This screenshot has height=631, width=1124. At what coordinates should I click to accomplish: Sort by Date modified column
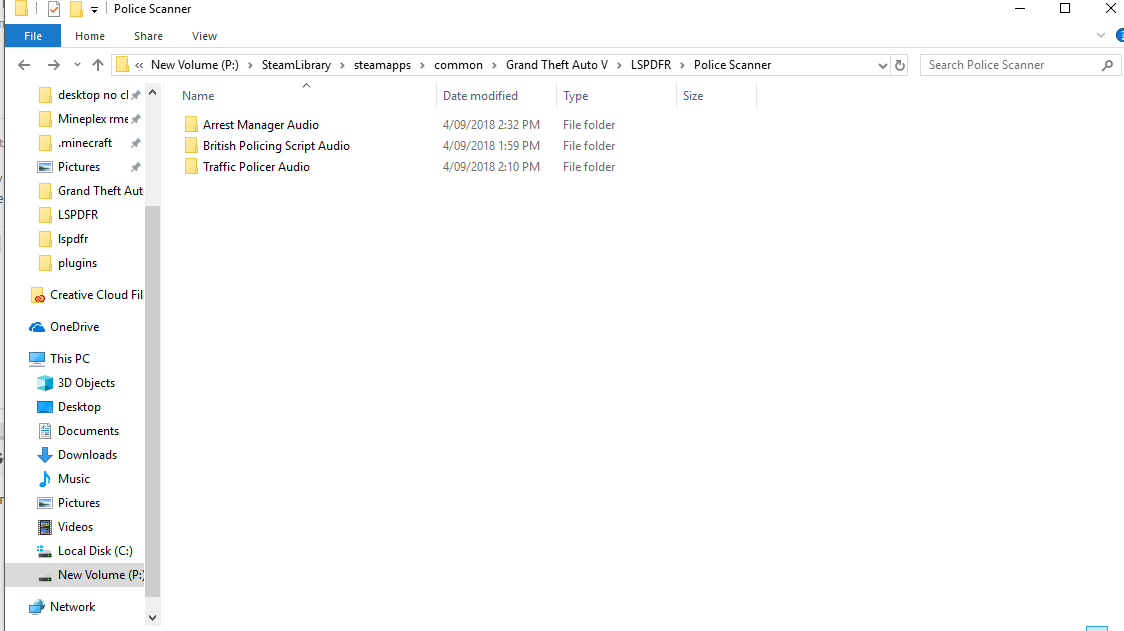(x=480, y=96)
